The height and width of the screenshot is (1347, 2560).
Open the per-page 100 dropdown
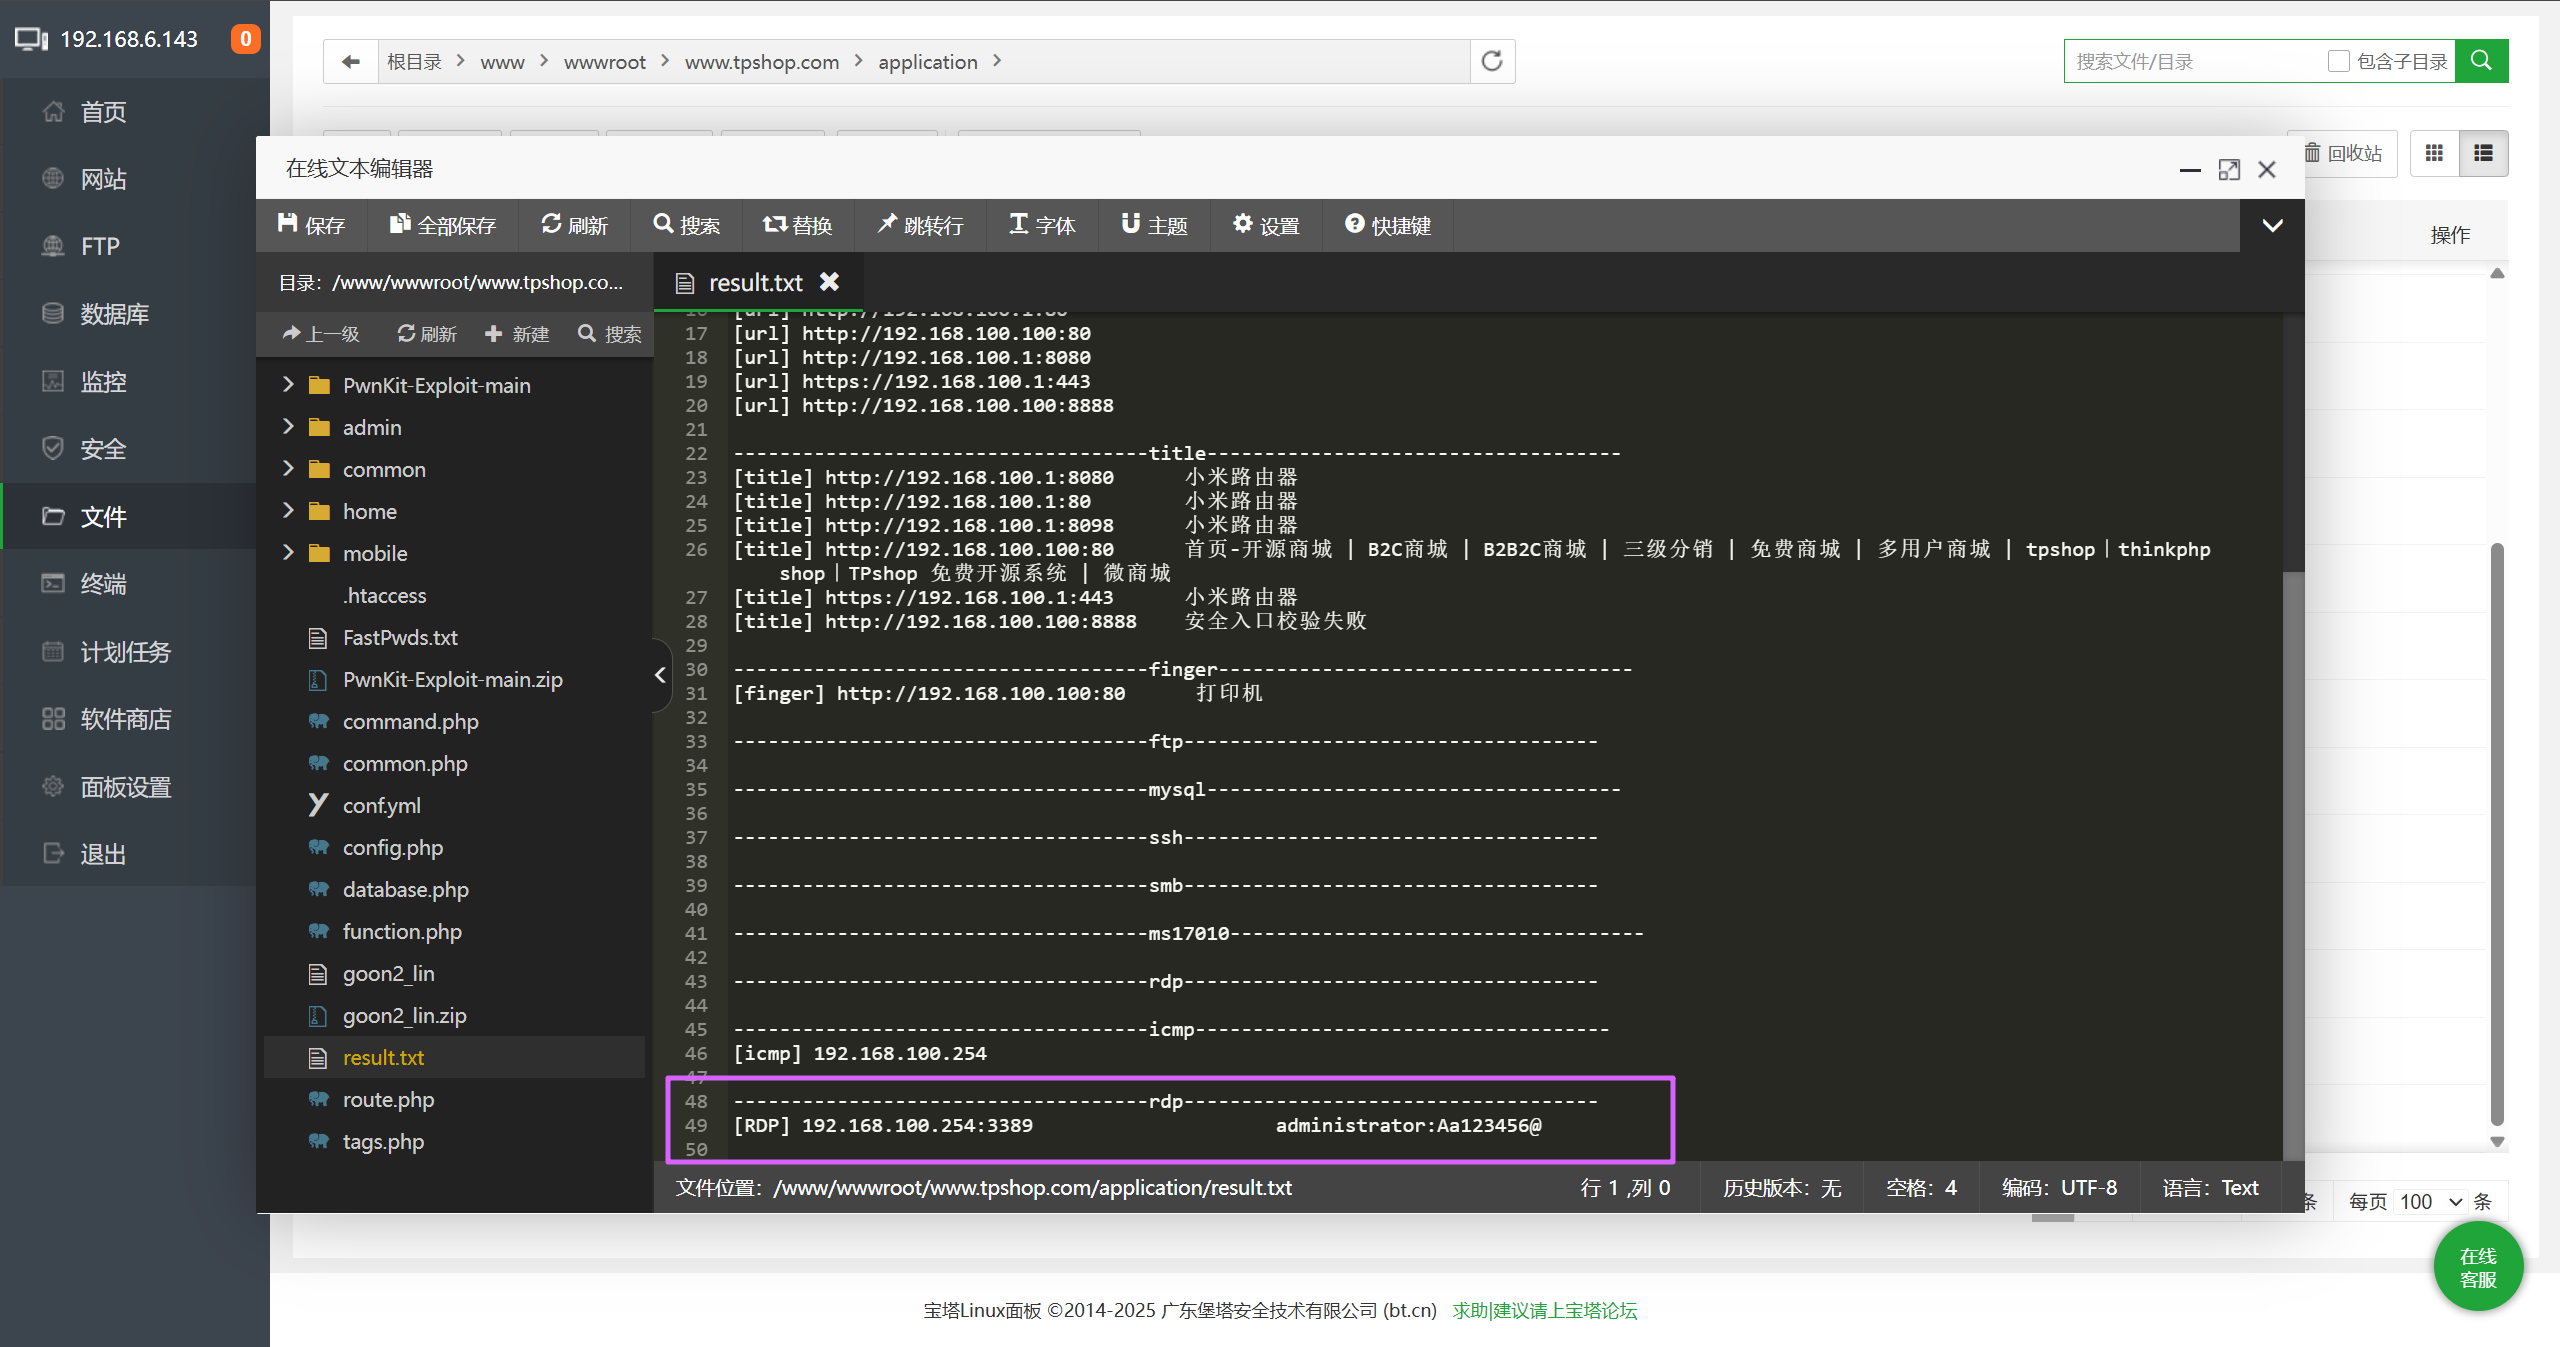[2430, 1201]
